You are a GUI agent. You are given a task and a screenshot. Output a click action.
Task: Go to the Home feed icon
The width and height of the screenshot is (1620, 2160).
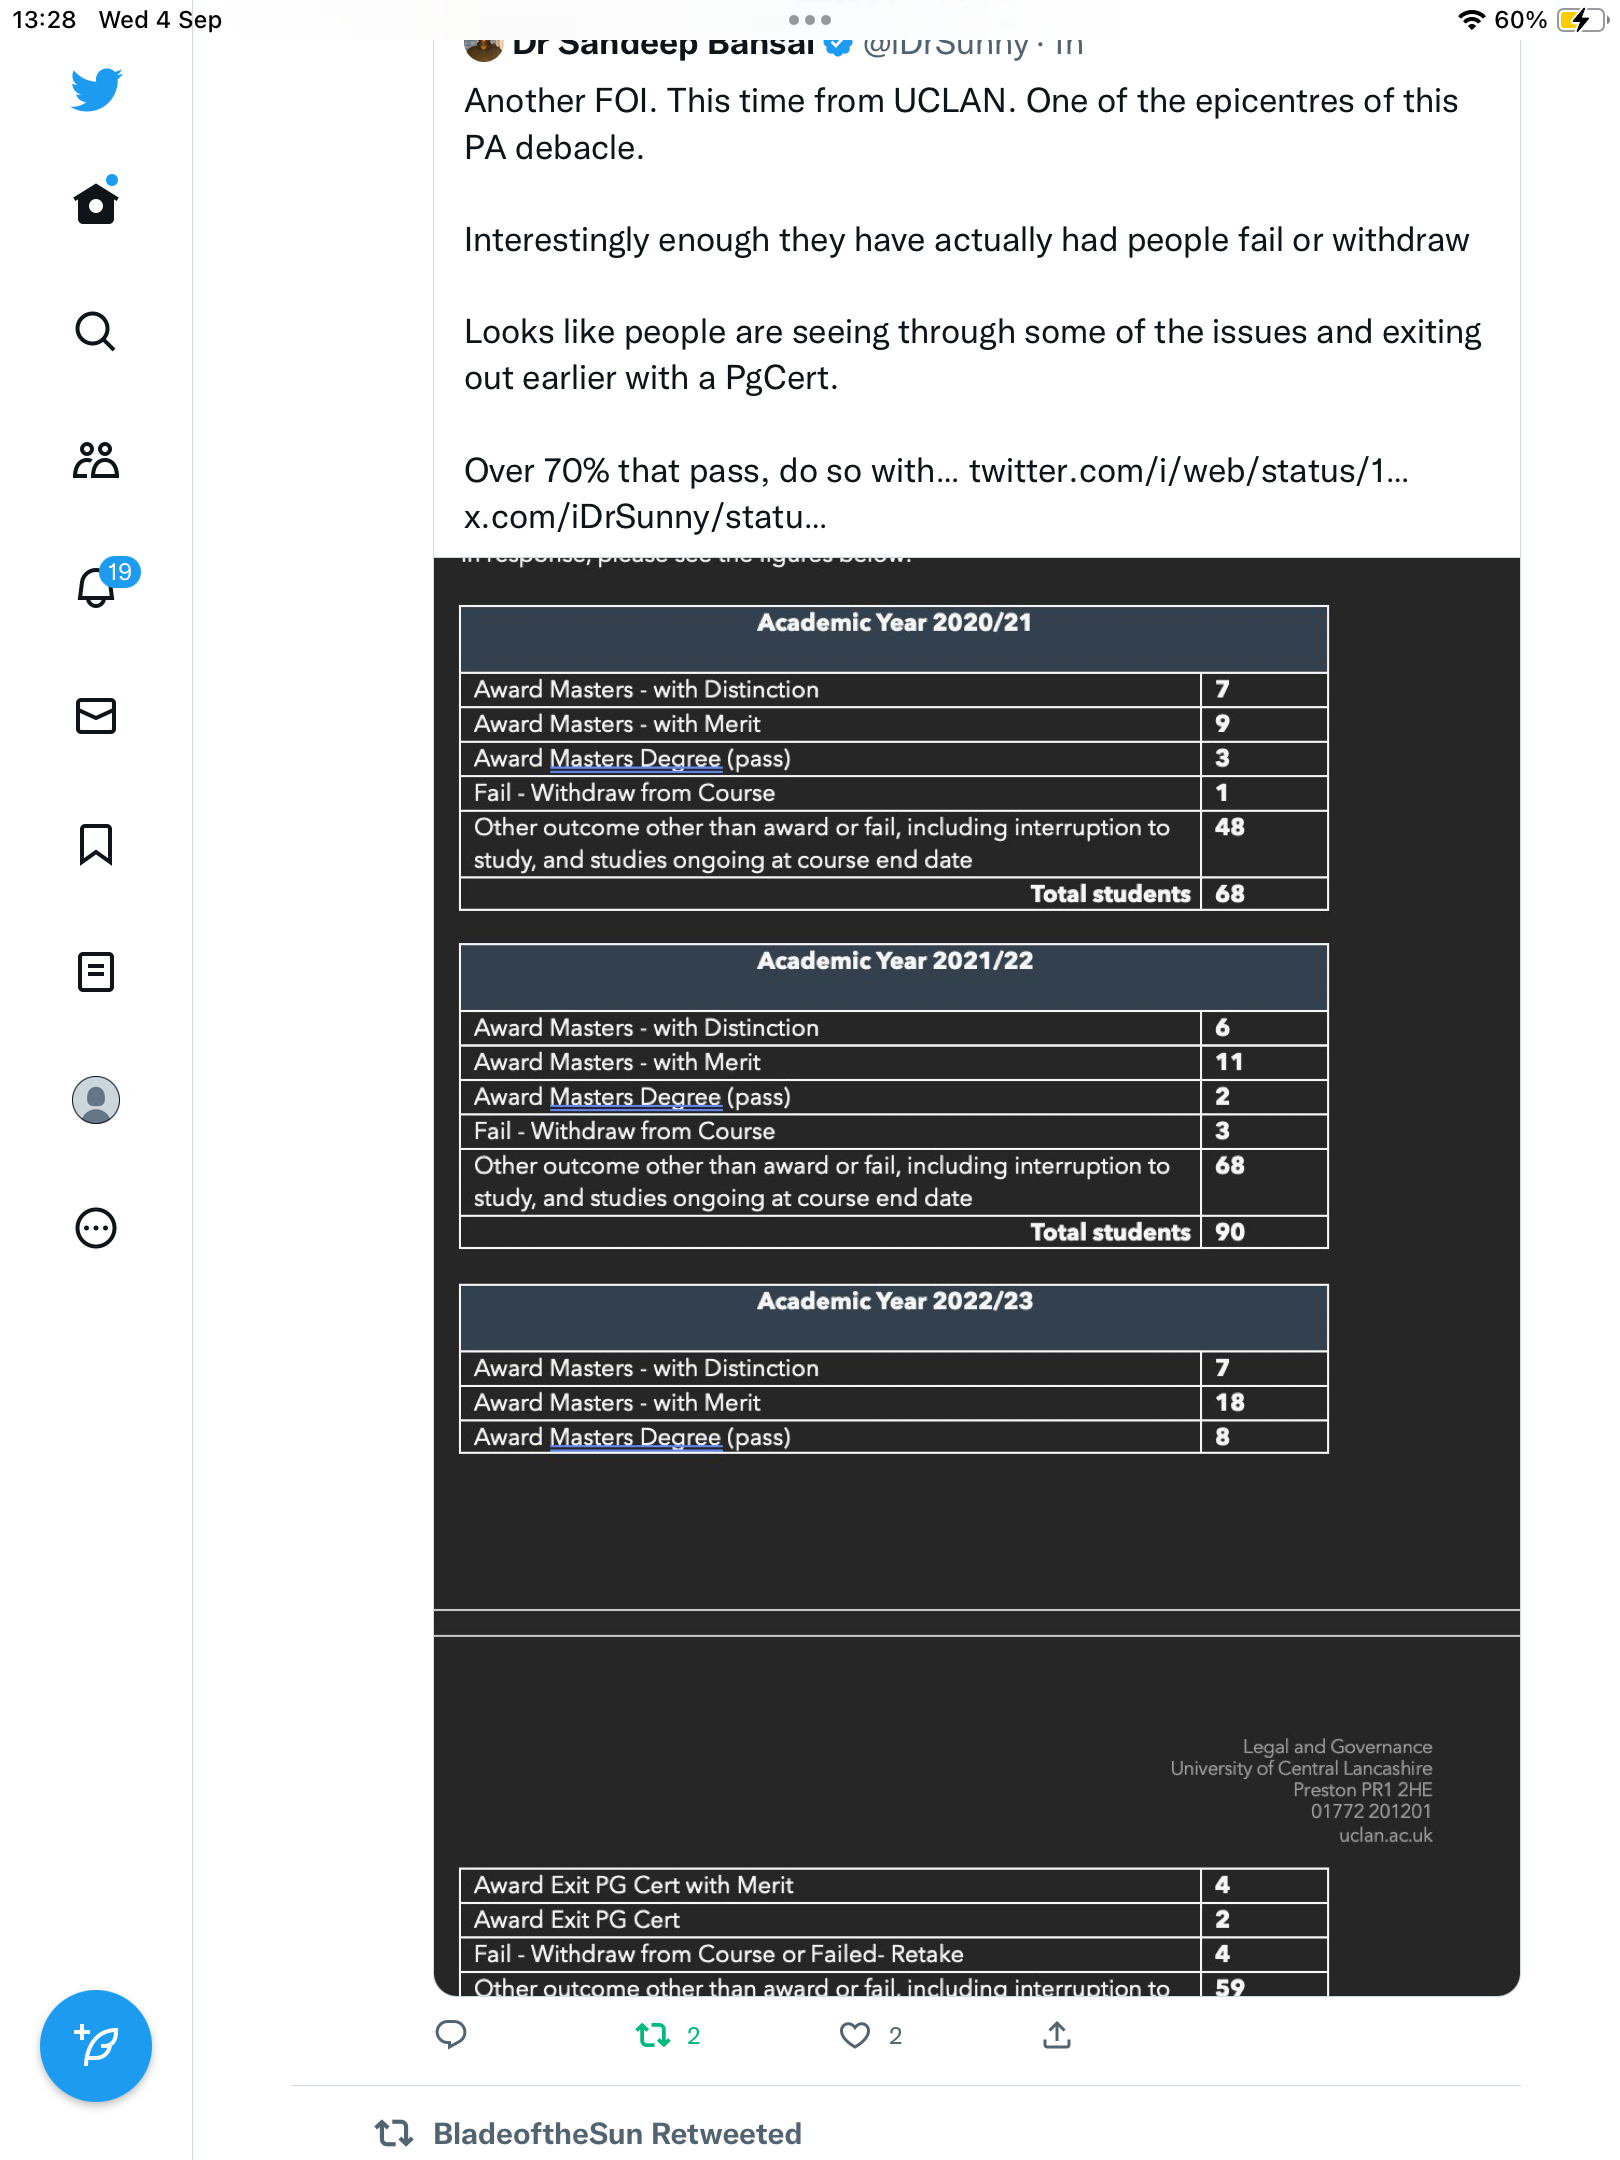pyautogui.click(x=96, y=202)
